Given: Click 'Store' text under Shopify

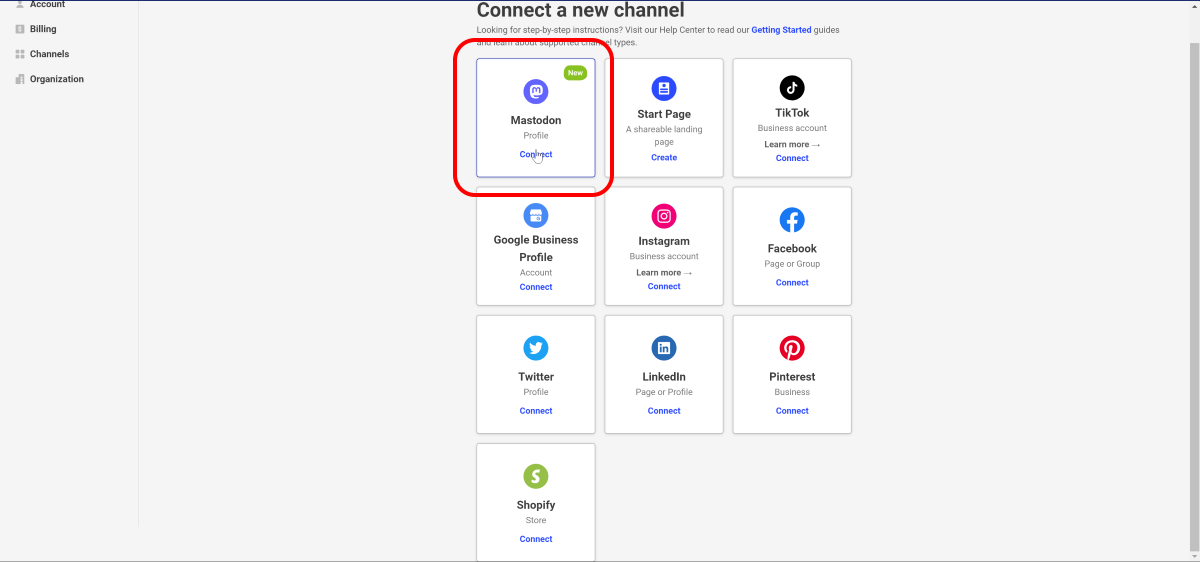Looking at the screenshot, I should pos(536,520).
